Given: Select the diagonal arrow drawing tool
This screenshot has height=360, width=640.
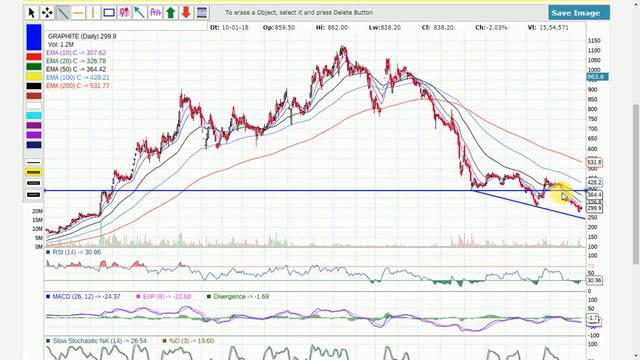Looking at the screenshot, I should 140,13.
